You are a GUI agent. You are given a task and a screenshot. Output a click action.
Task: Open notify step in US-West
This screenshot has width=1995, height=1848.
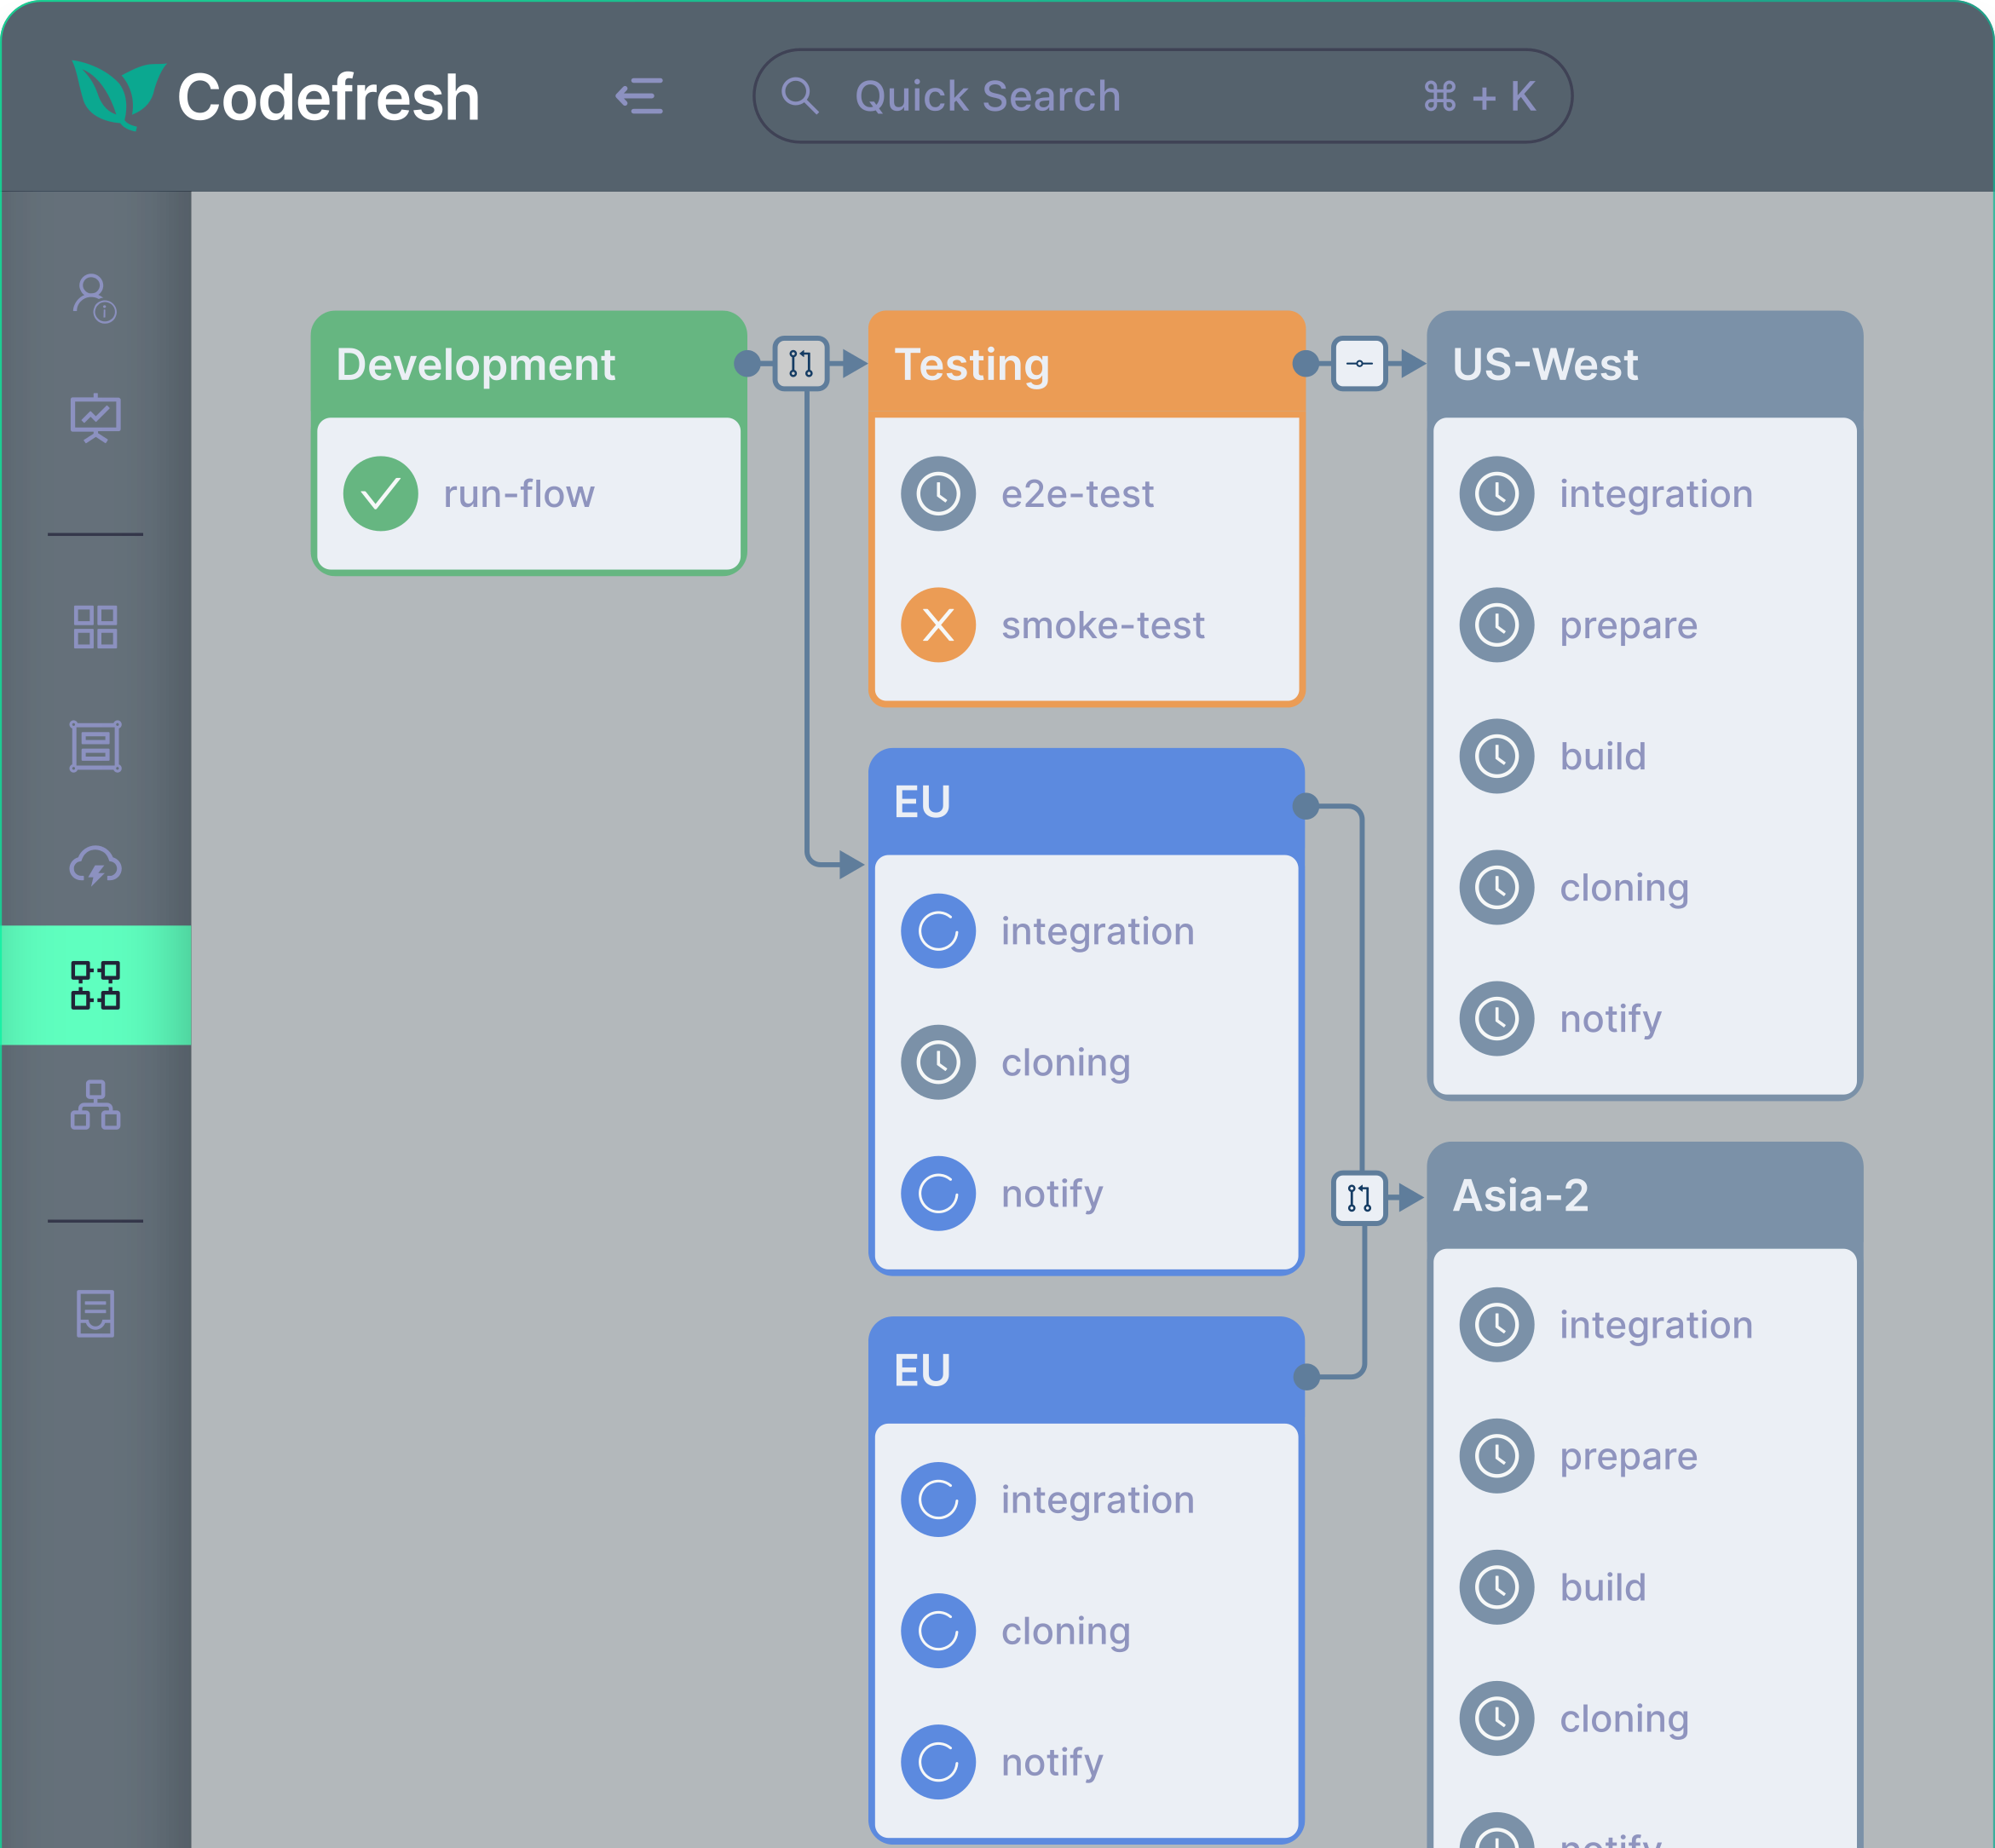pyautogui.click(x=1645, y=1019)
